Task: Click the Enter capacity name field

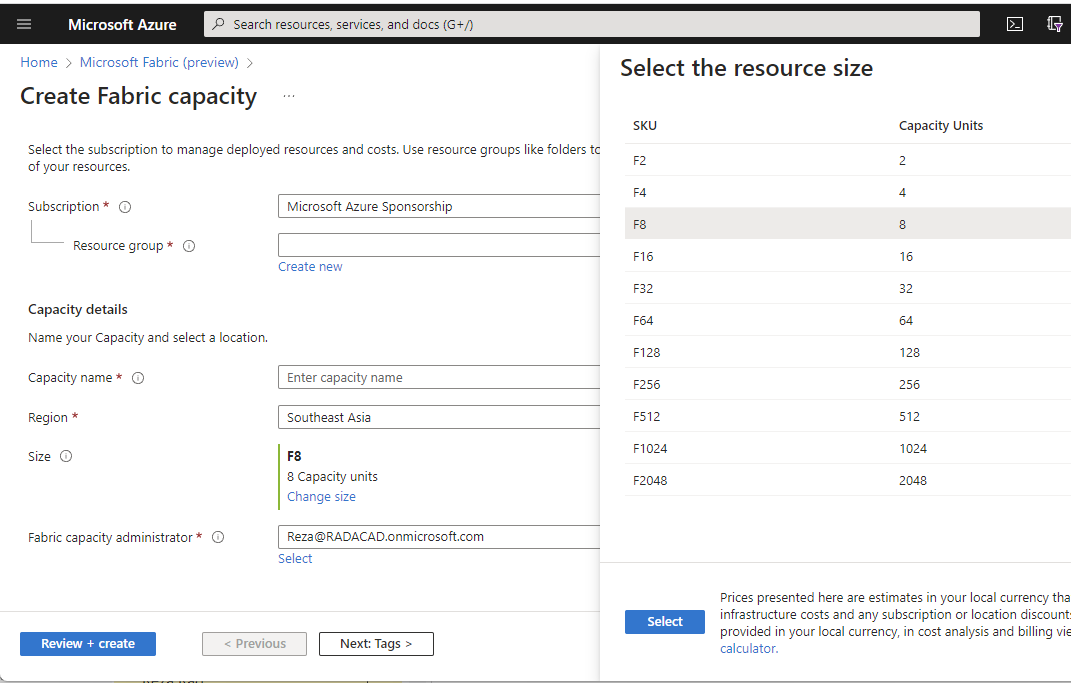Action: point(438,378)
